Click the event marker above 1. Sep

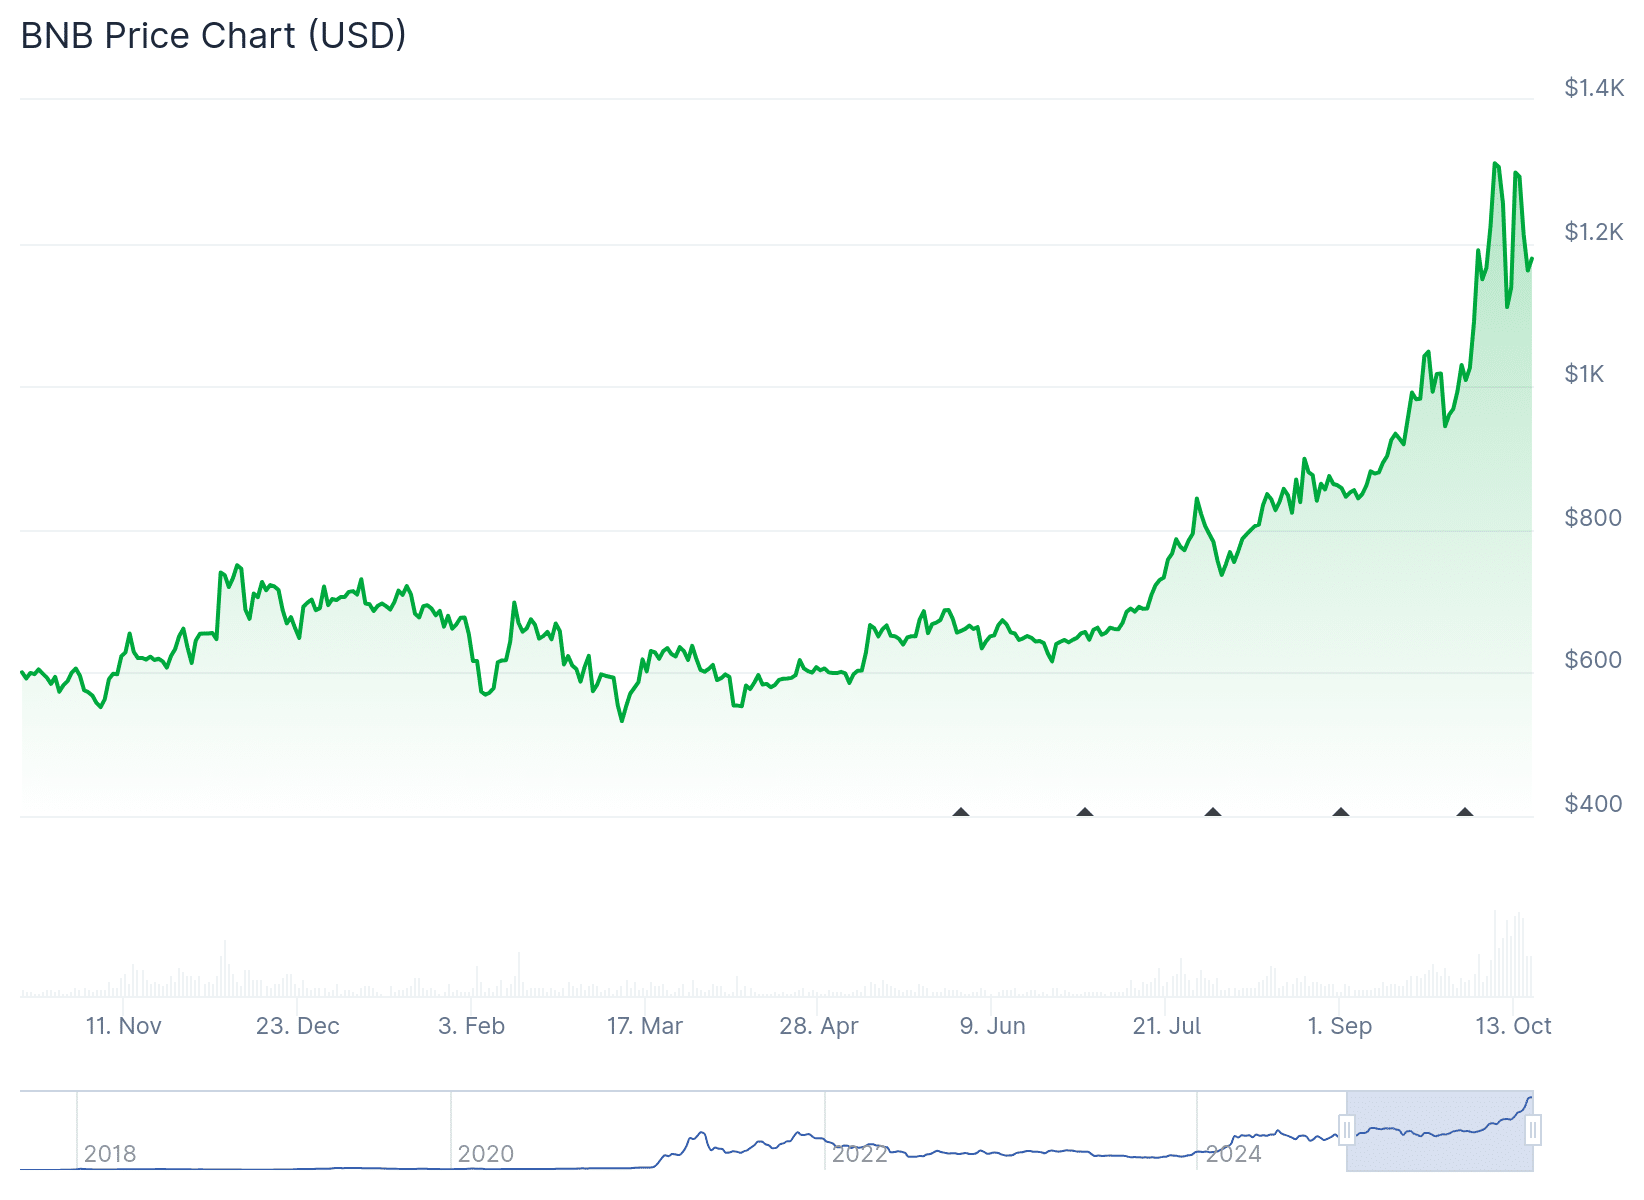(1341, 812)
